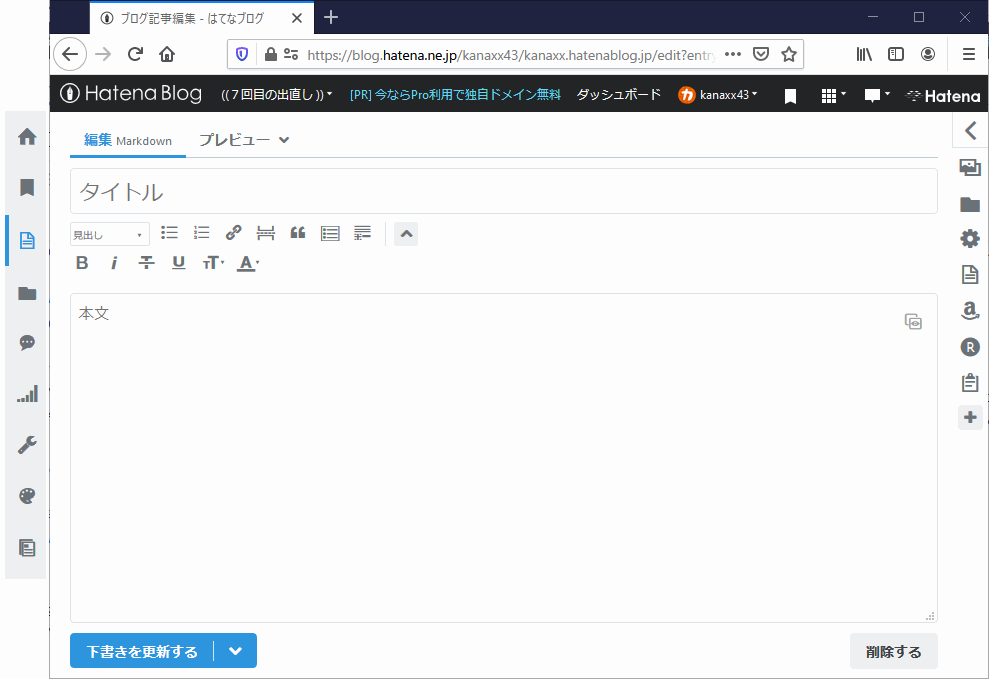
Task: Select the document entries icon in left sidebar
Action: point(27,240)
